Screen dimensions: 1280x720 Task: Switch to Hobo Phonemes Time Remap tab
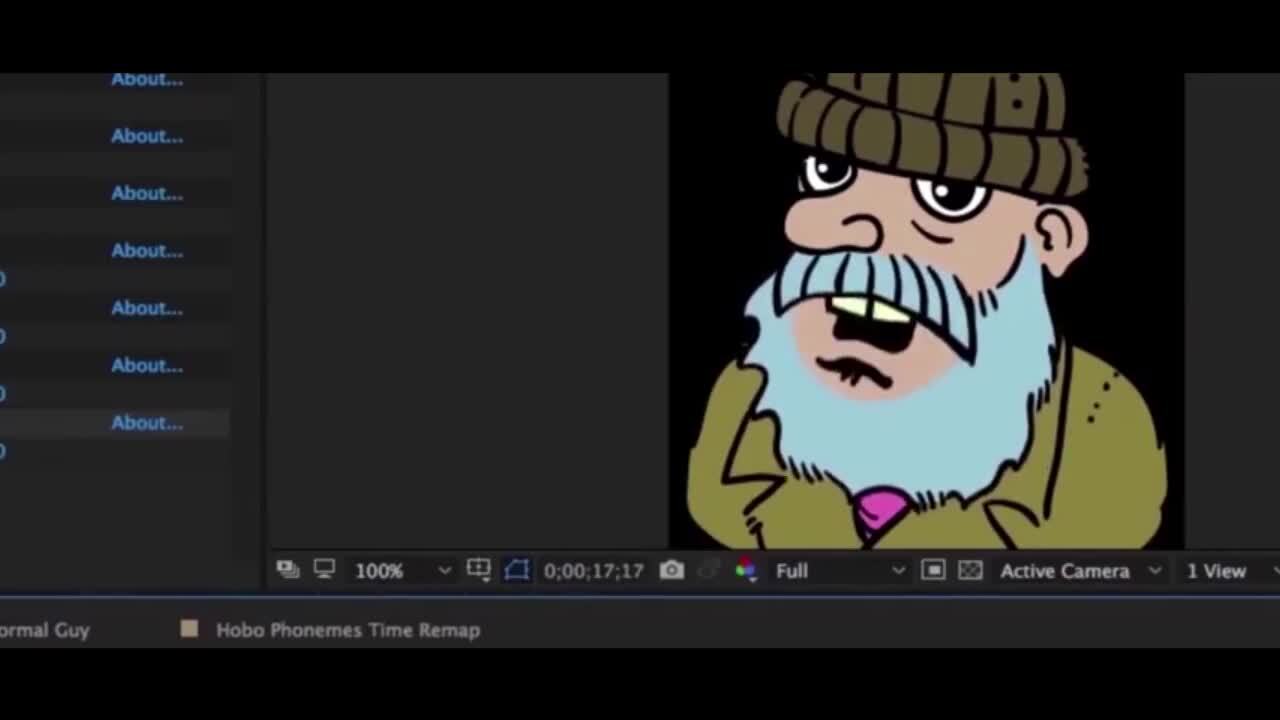coord(347,630)
